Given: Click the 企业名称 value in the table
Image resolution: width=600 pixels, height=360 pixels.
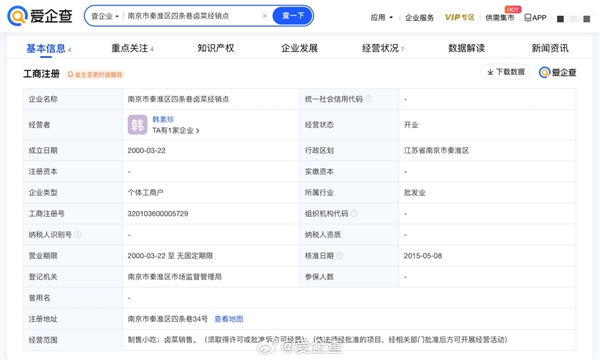Looking at the screenshot, I should coord(178,99).
